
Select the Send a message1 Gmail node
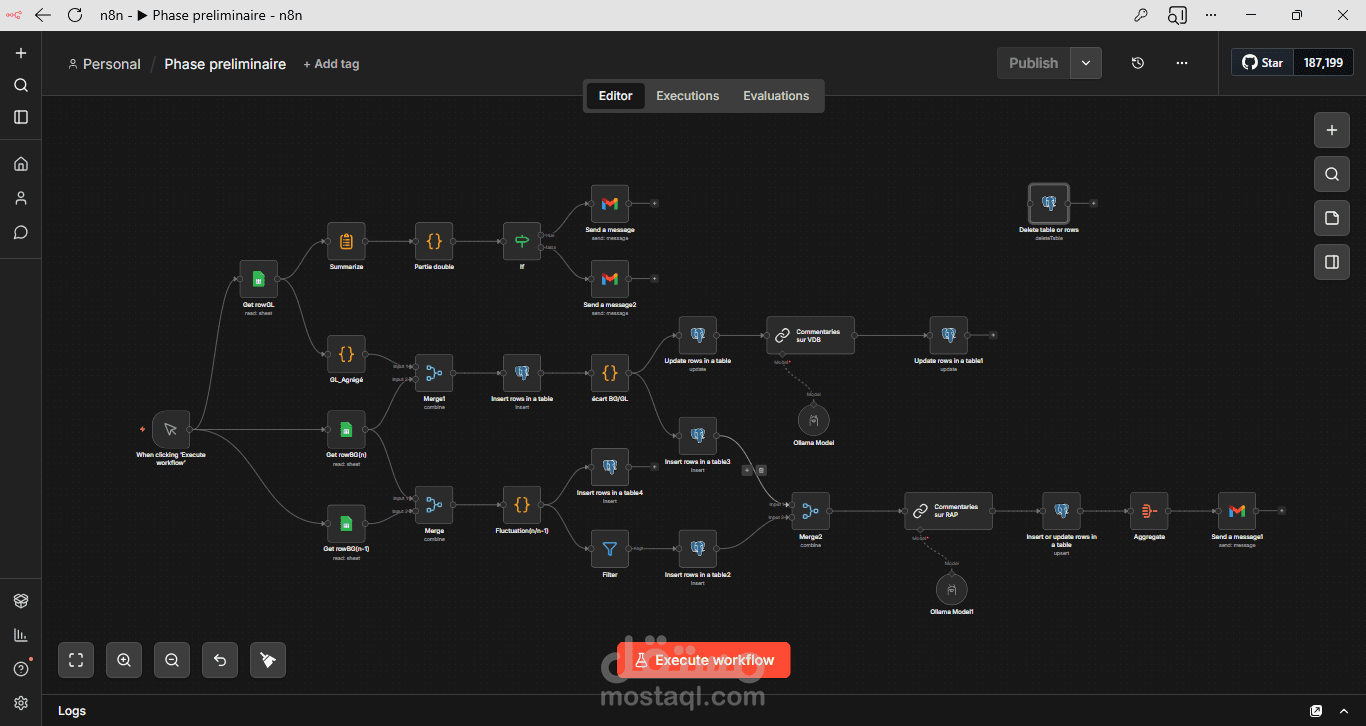tap(1237, 511)
